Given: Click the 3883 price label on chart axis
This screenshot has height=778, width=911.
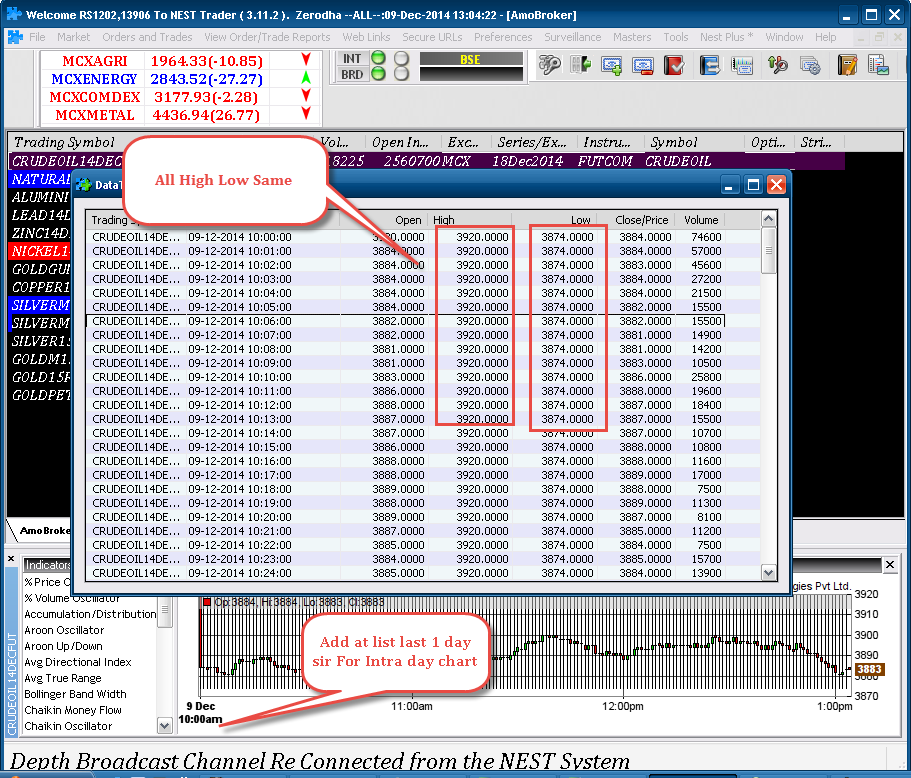Looking at the screenshot, I should click(x=869, y=669).
